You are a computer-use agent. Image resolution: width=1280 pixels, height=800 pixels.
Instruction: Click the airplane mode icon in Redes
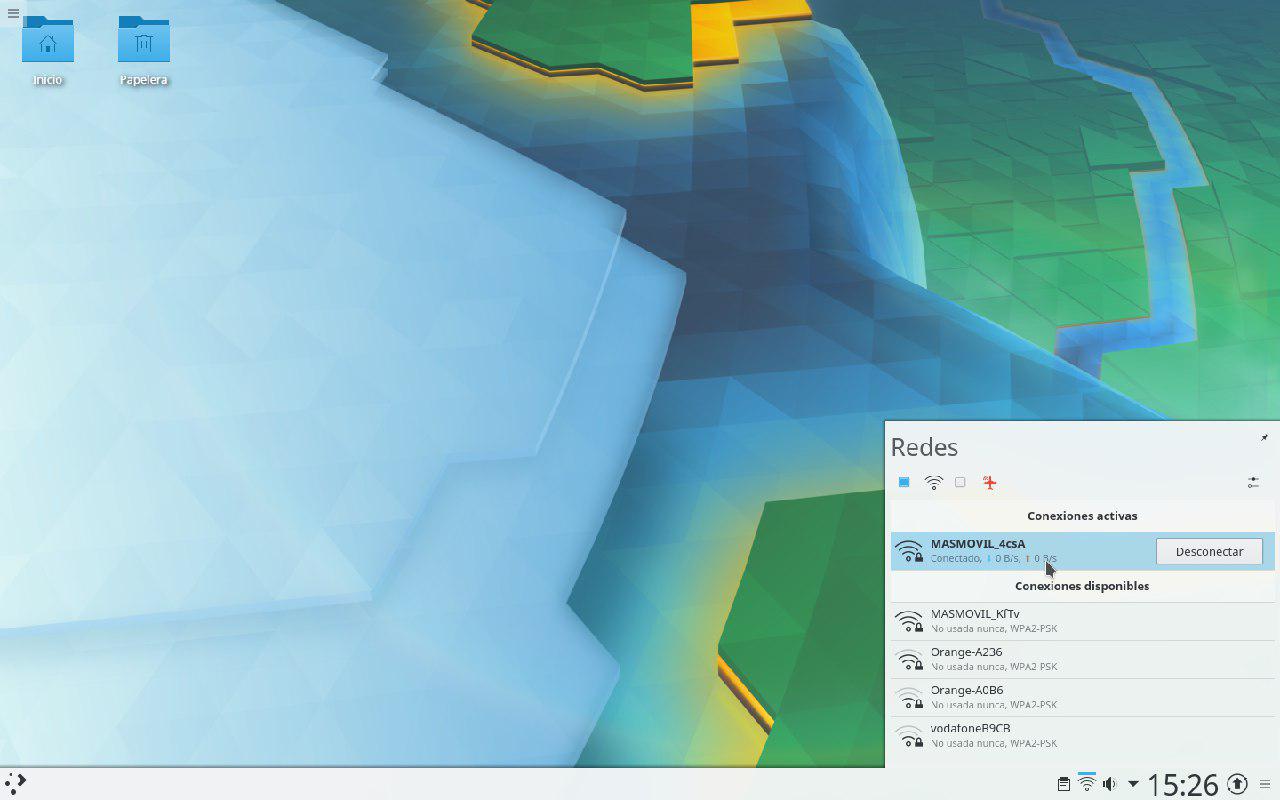[990, 483]
